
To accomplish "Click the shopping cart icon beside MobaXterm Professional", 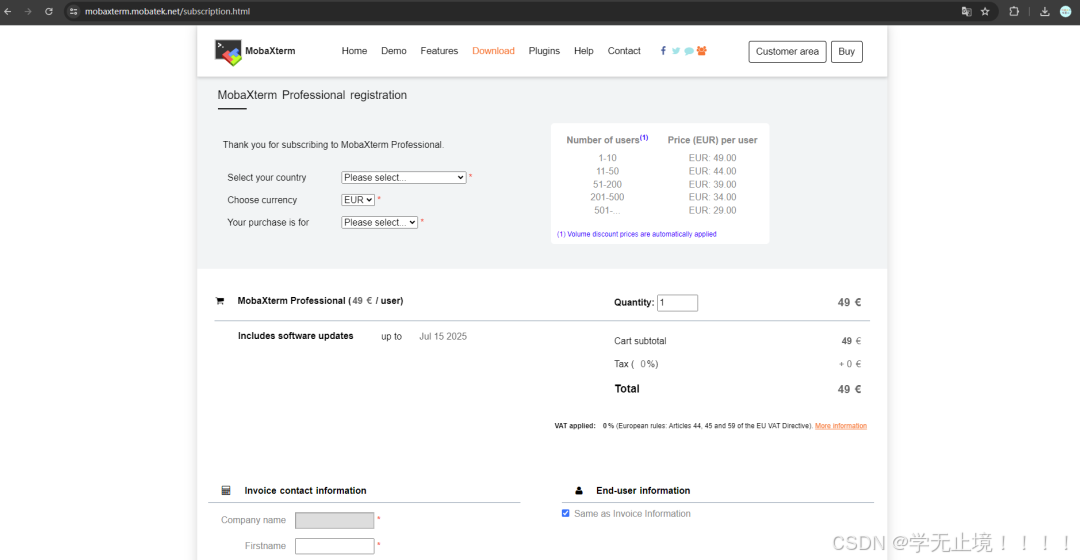I will [220, 301].
